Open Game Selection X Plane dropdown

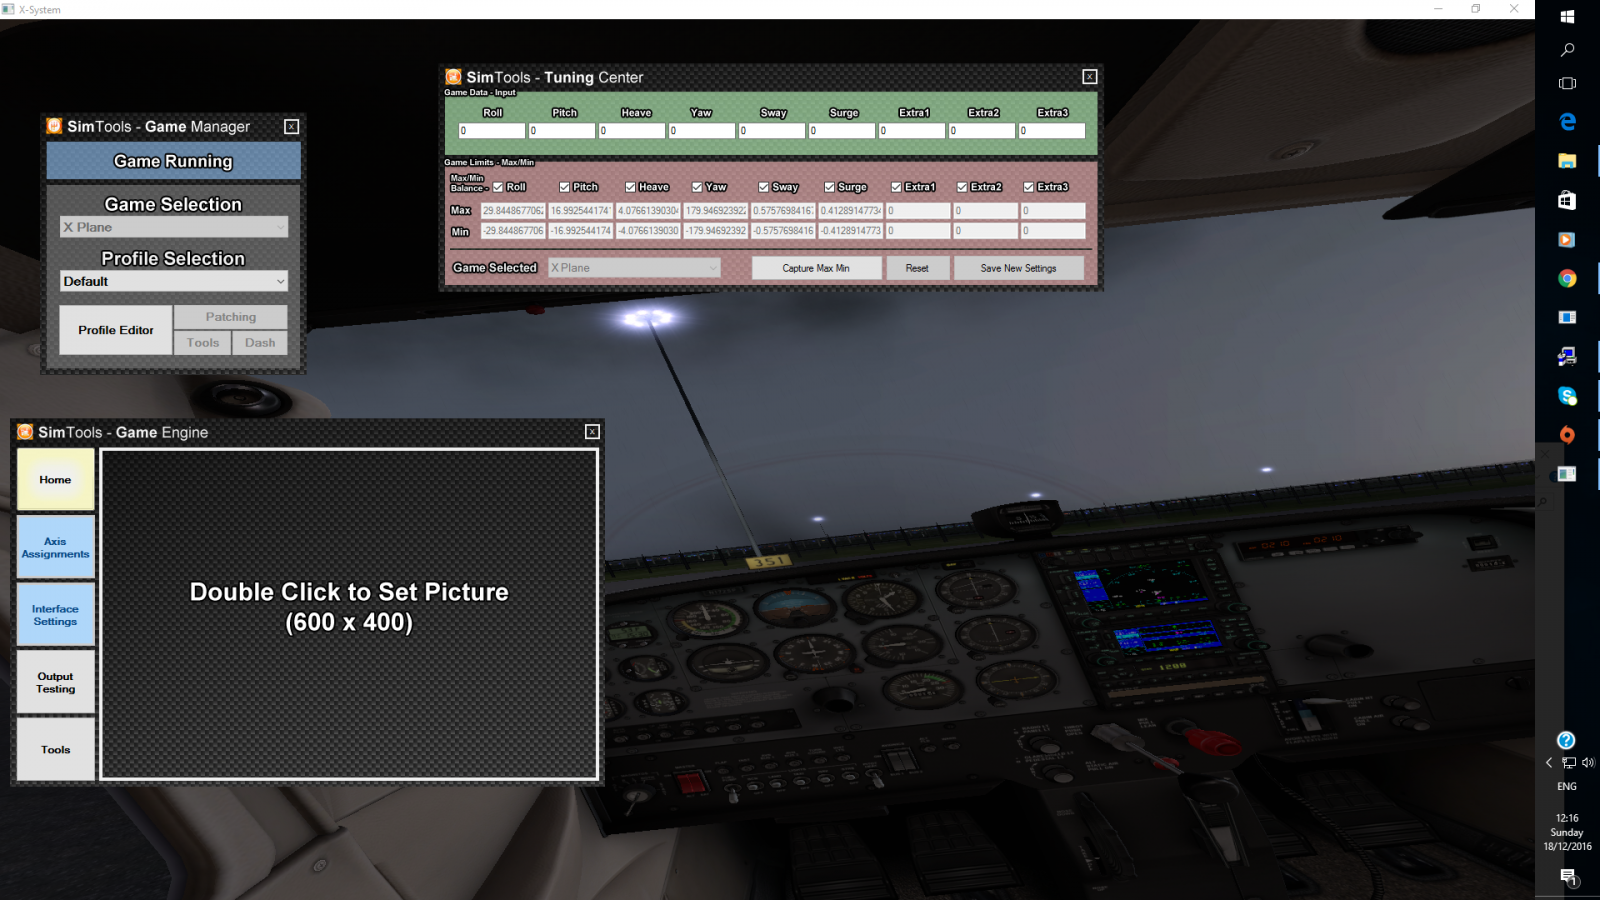point(174,227)
